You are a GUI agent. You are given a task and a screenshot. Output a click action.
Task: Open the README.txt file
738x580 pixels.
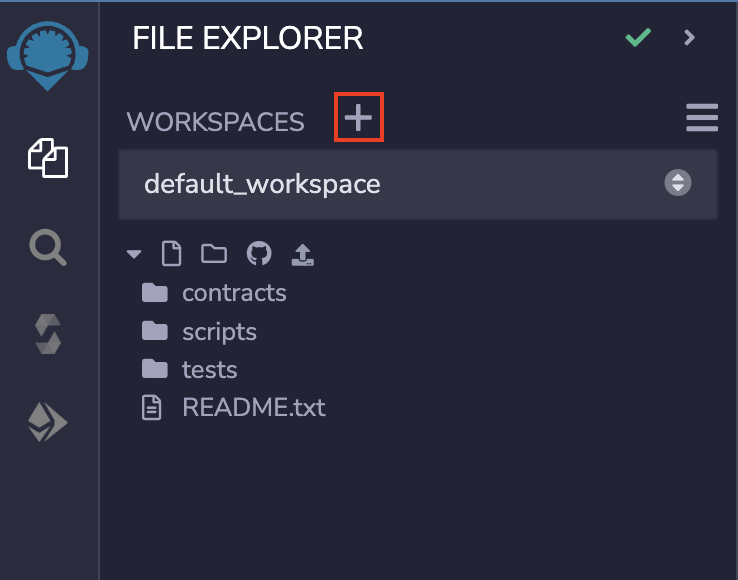(252, 407)
